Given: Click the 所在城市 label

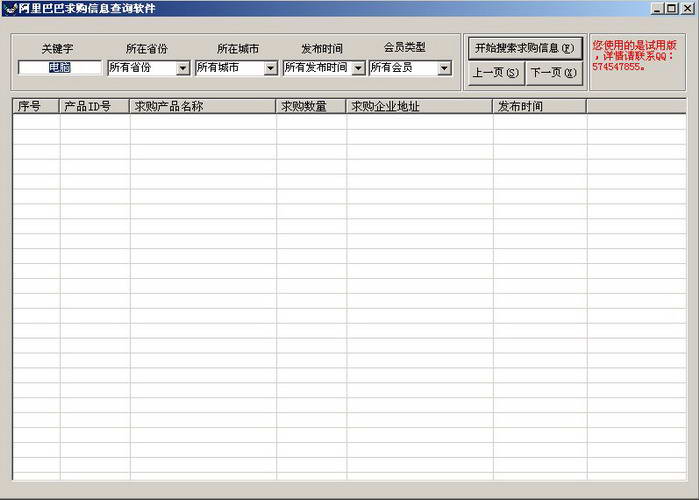Looking at the screenshot, I should pyautogui.click(x=238, y=49).
